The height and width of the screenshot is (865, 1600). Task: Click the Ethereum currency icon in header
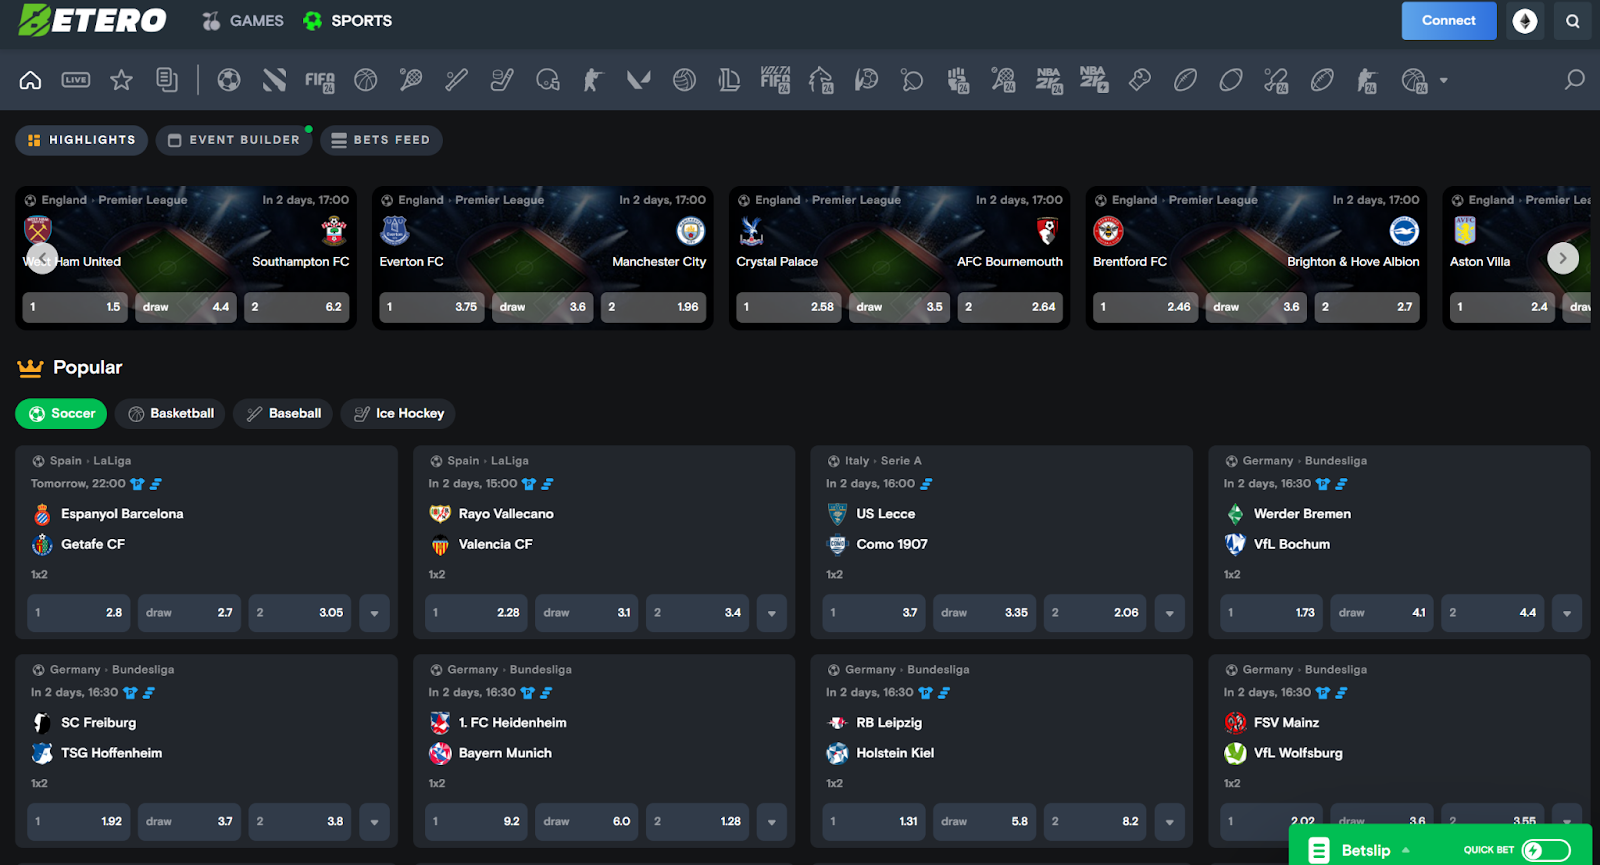coord(1525,21)
